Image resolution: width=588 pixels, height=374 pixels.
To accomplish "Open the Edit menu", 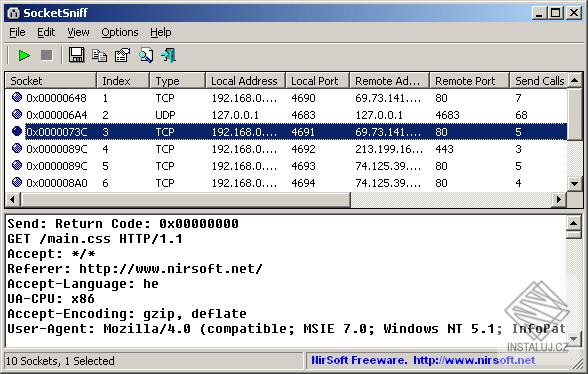I will click(x=46, y=32).
